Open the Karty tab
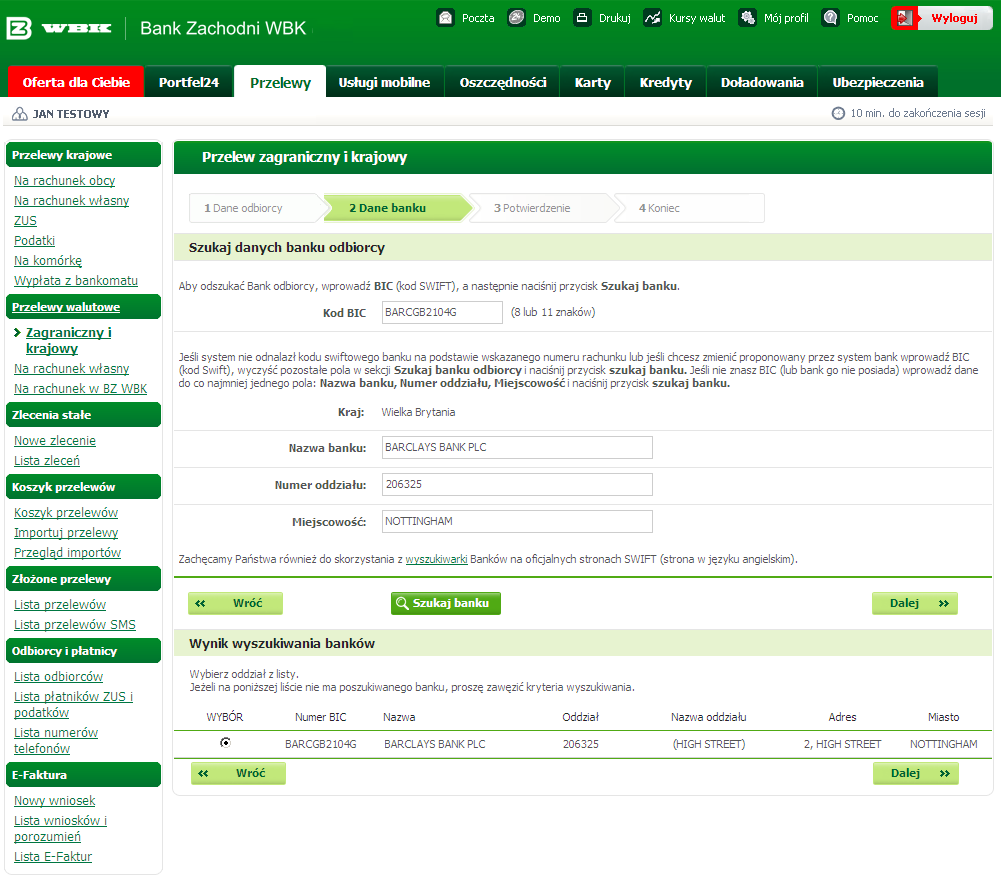Screen dimensions: 1001x884 point(592,82)
